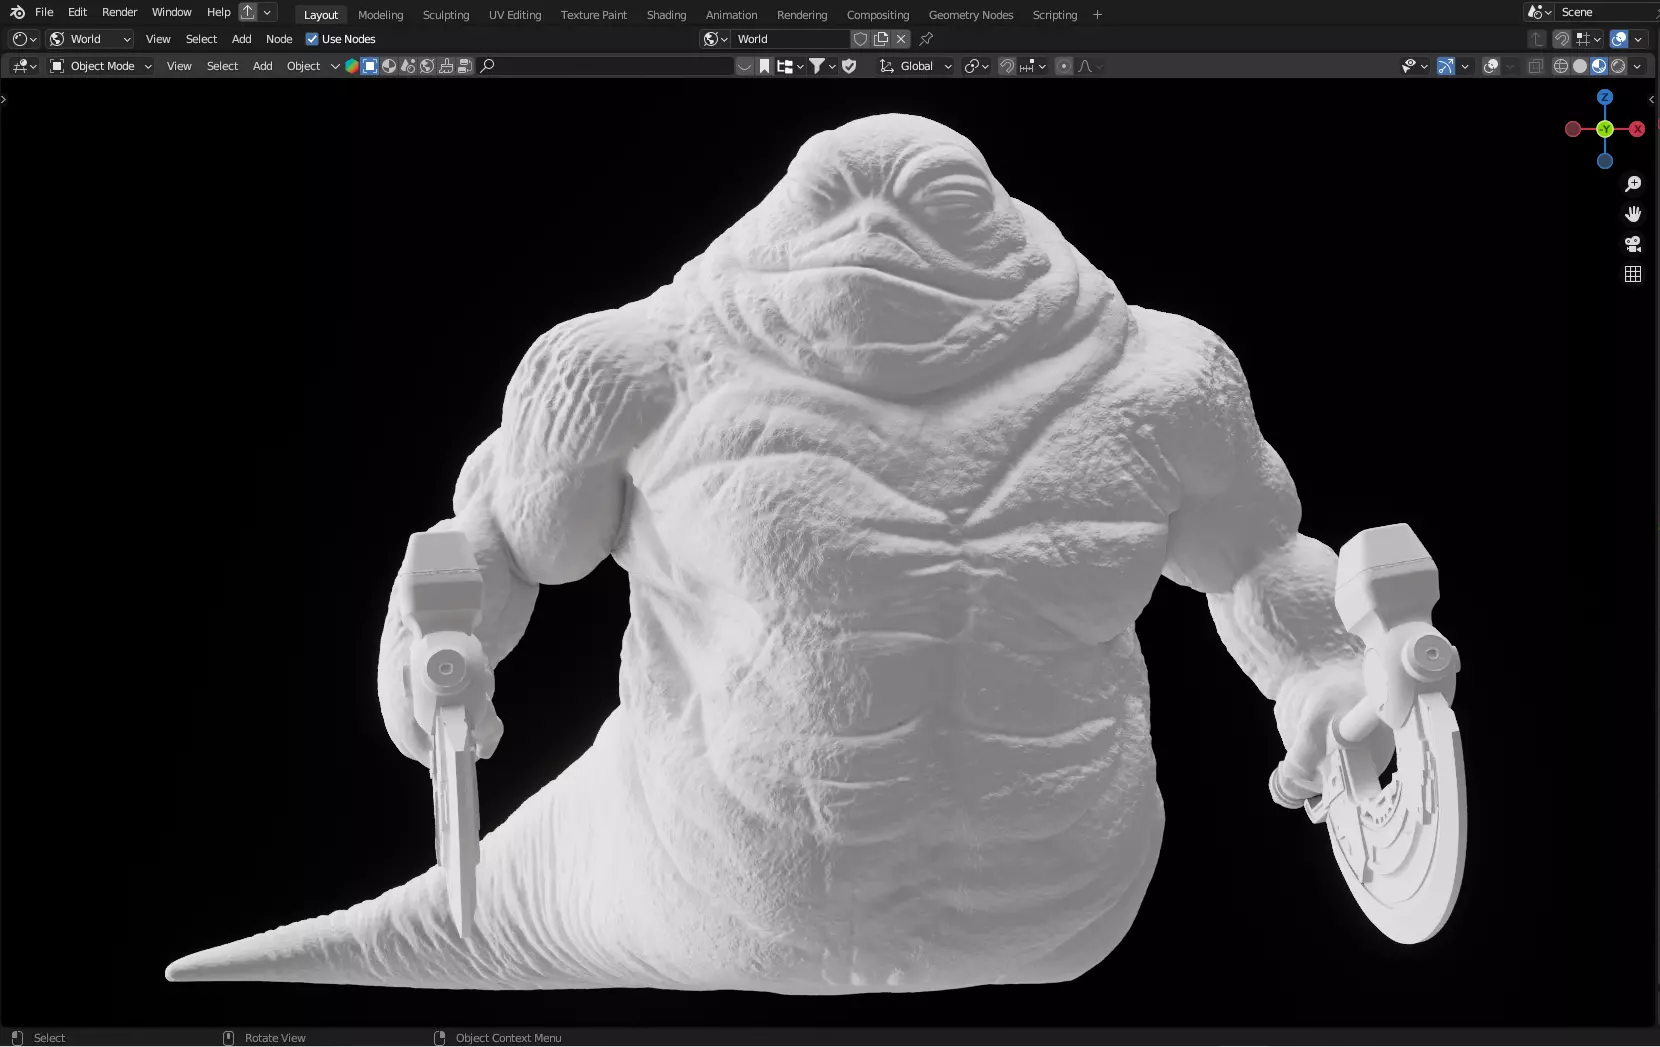Switch to the Rendering workspace tab
1660x1047 pixels.
(802, 15)
